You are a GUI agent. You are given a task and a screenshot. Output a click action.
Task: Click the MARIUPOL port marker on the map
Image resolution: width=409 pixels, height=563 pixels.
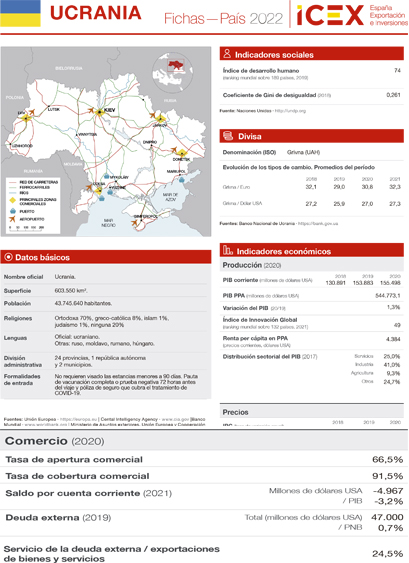pyautogui.click(x=182, y=179)
